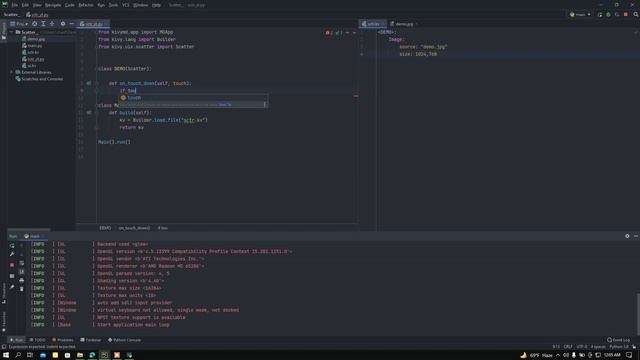Click the Expand All icon in Project panel
The width and height of the screenshot is (640, 360).
click(x=43, y=24)
